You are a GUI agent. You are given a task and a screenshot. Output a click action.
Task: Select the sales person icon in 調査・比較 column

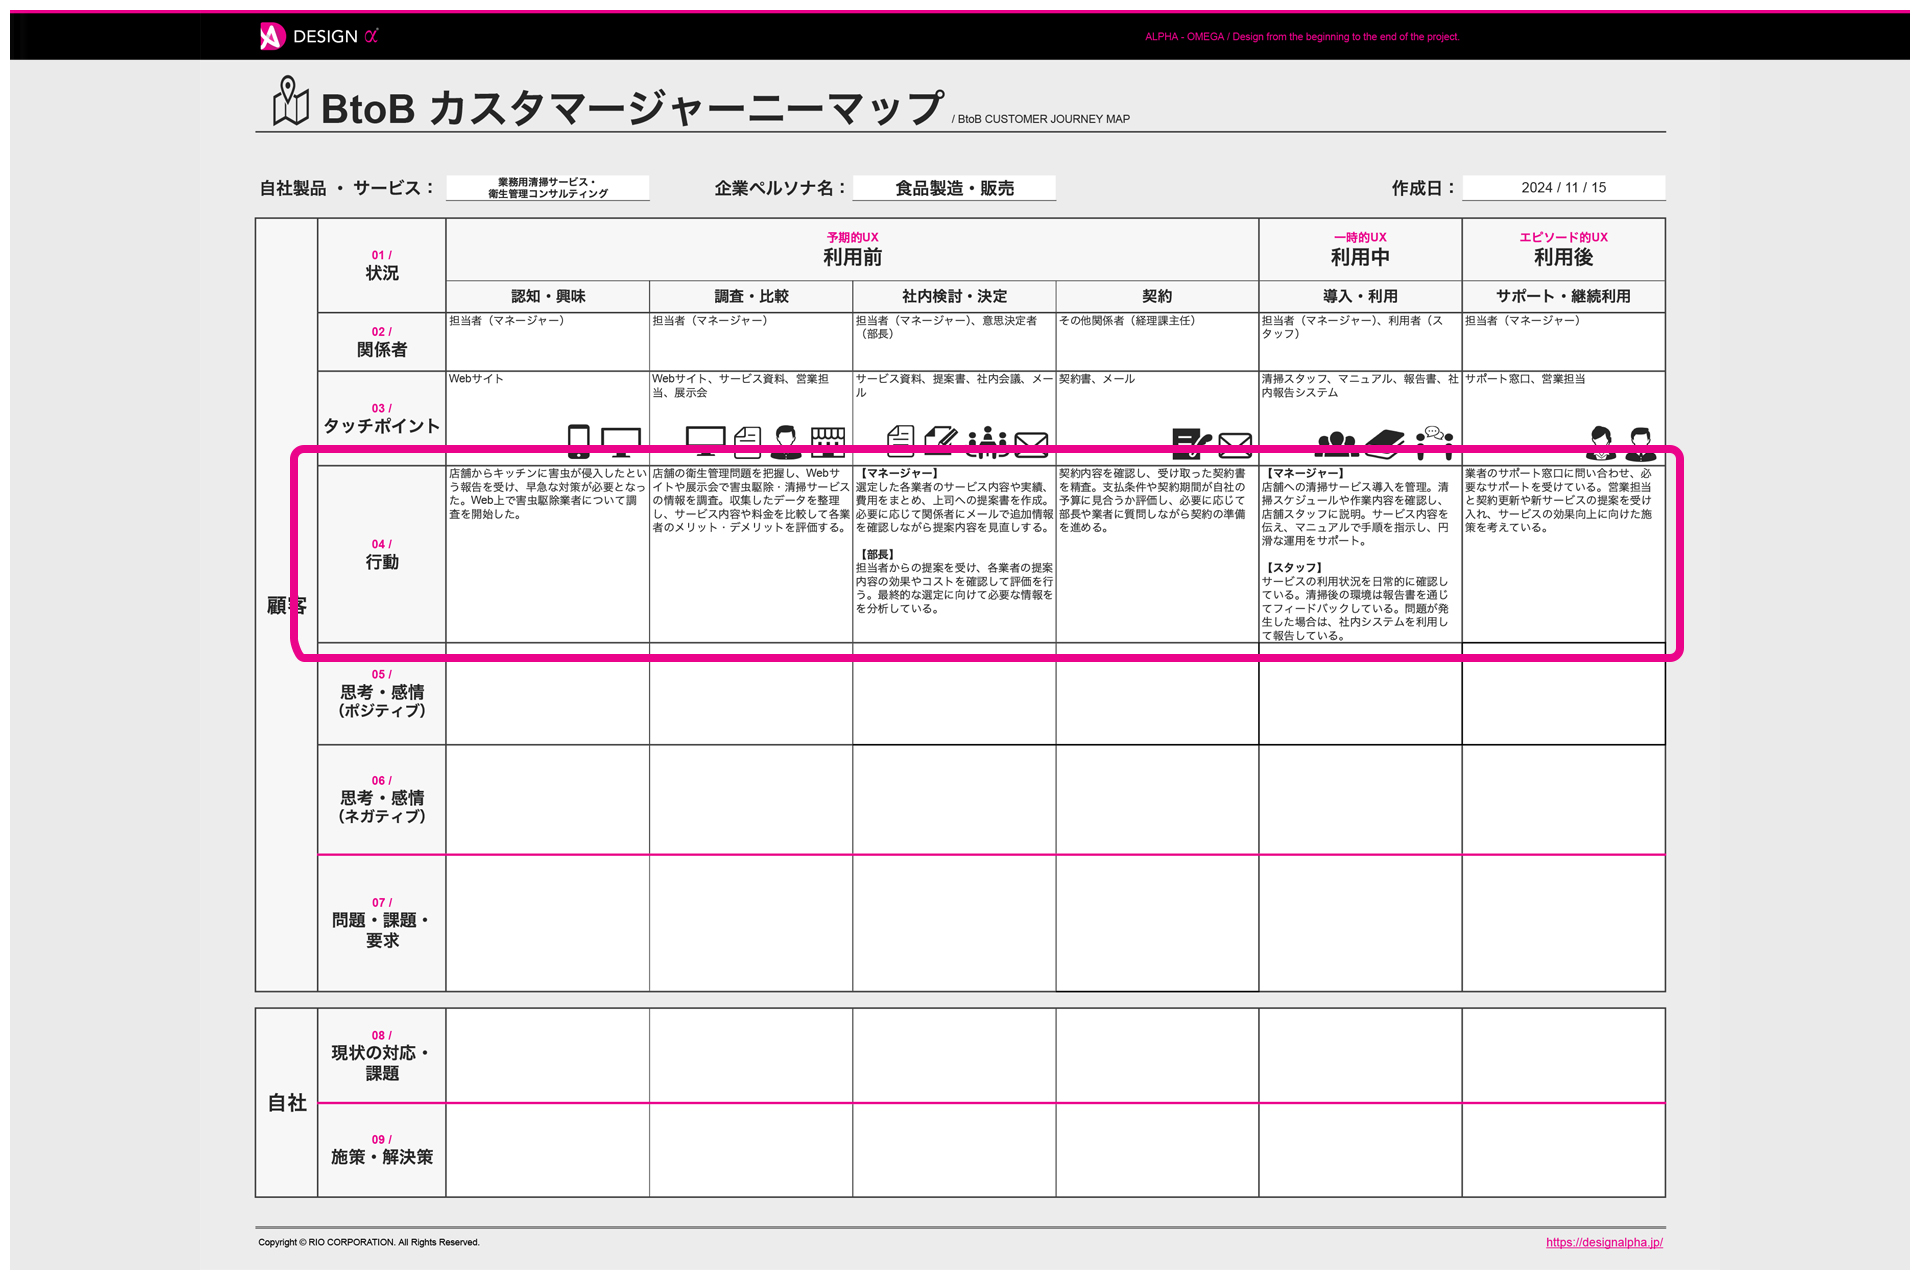tap(787, 441)
